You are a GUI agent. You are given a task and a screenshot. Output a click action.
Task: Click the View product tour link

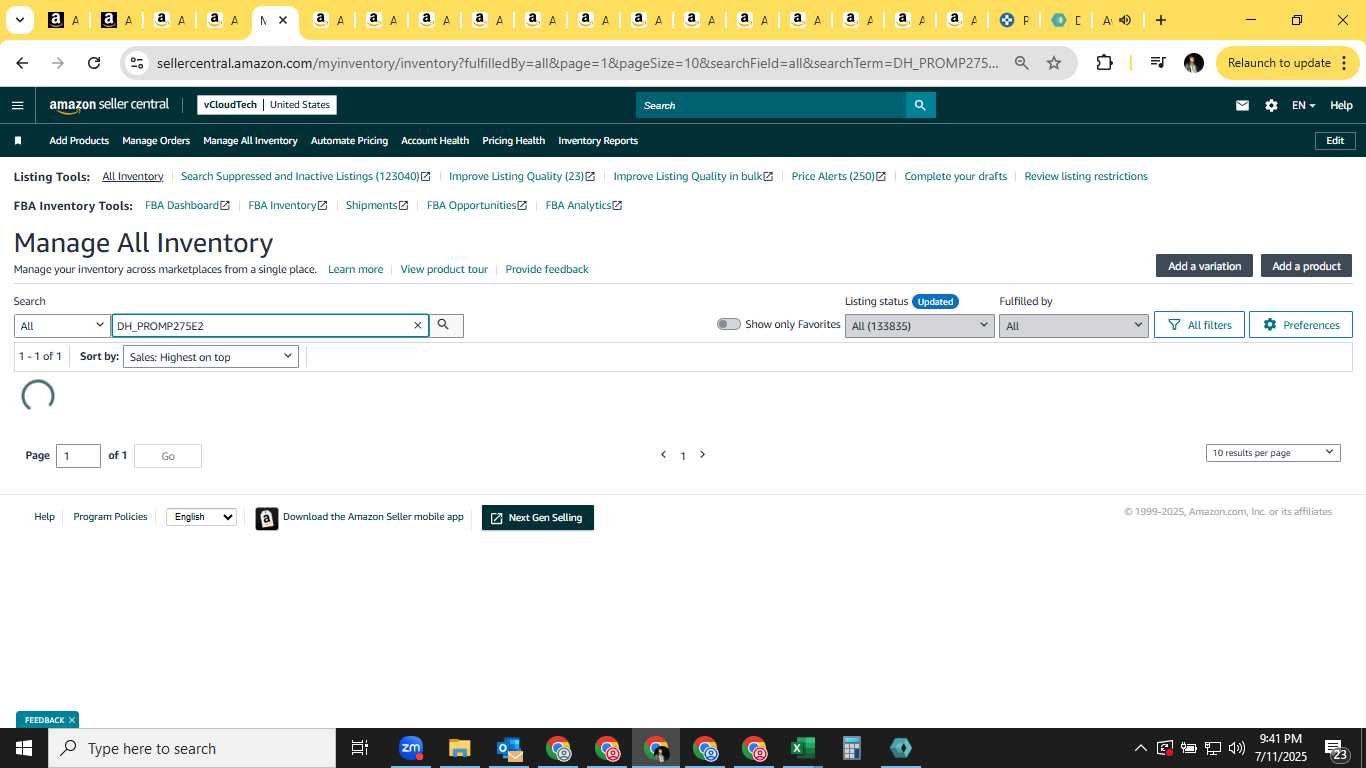(444, 269)
